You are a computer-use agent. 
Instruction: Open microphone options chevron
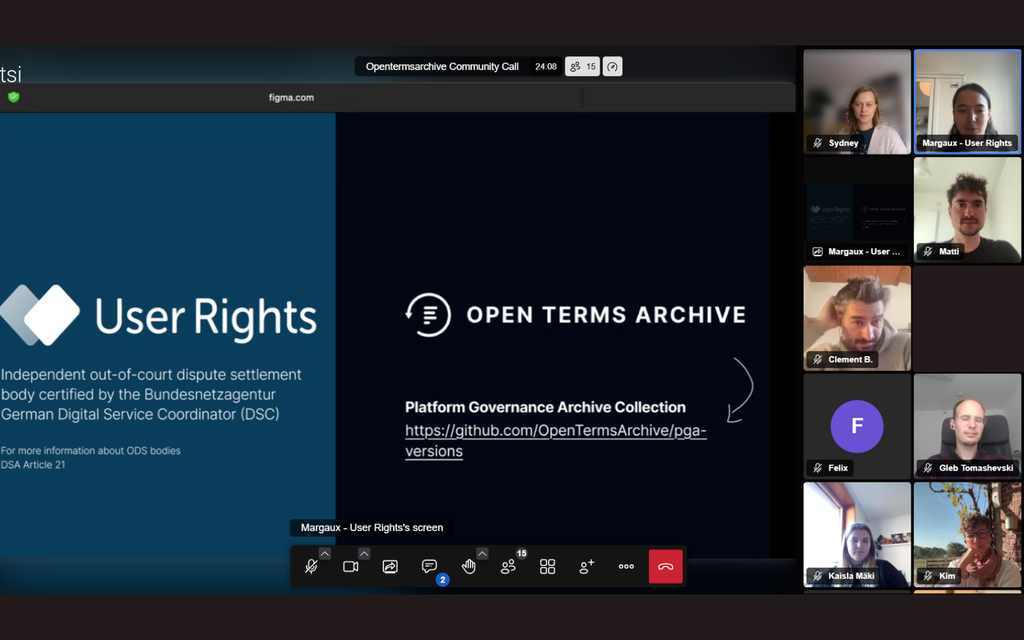tap(325, 554)
